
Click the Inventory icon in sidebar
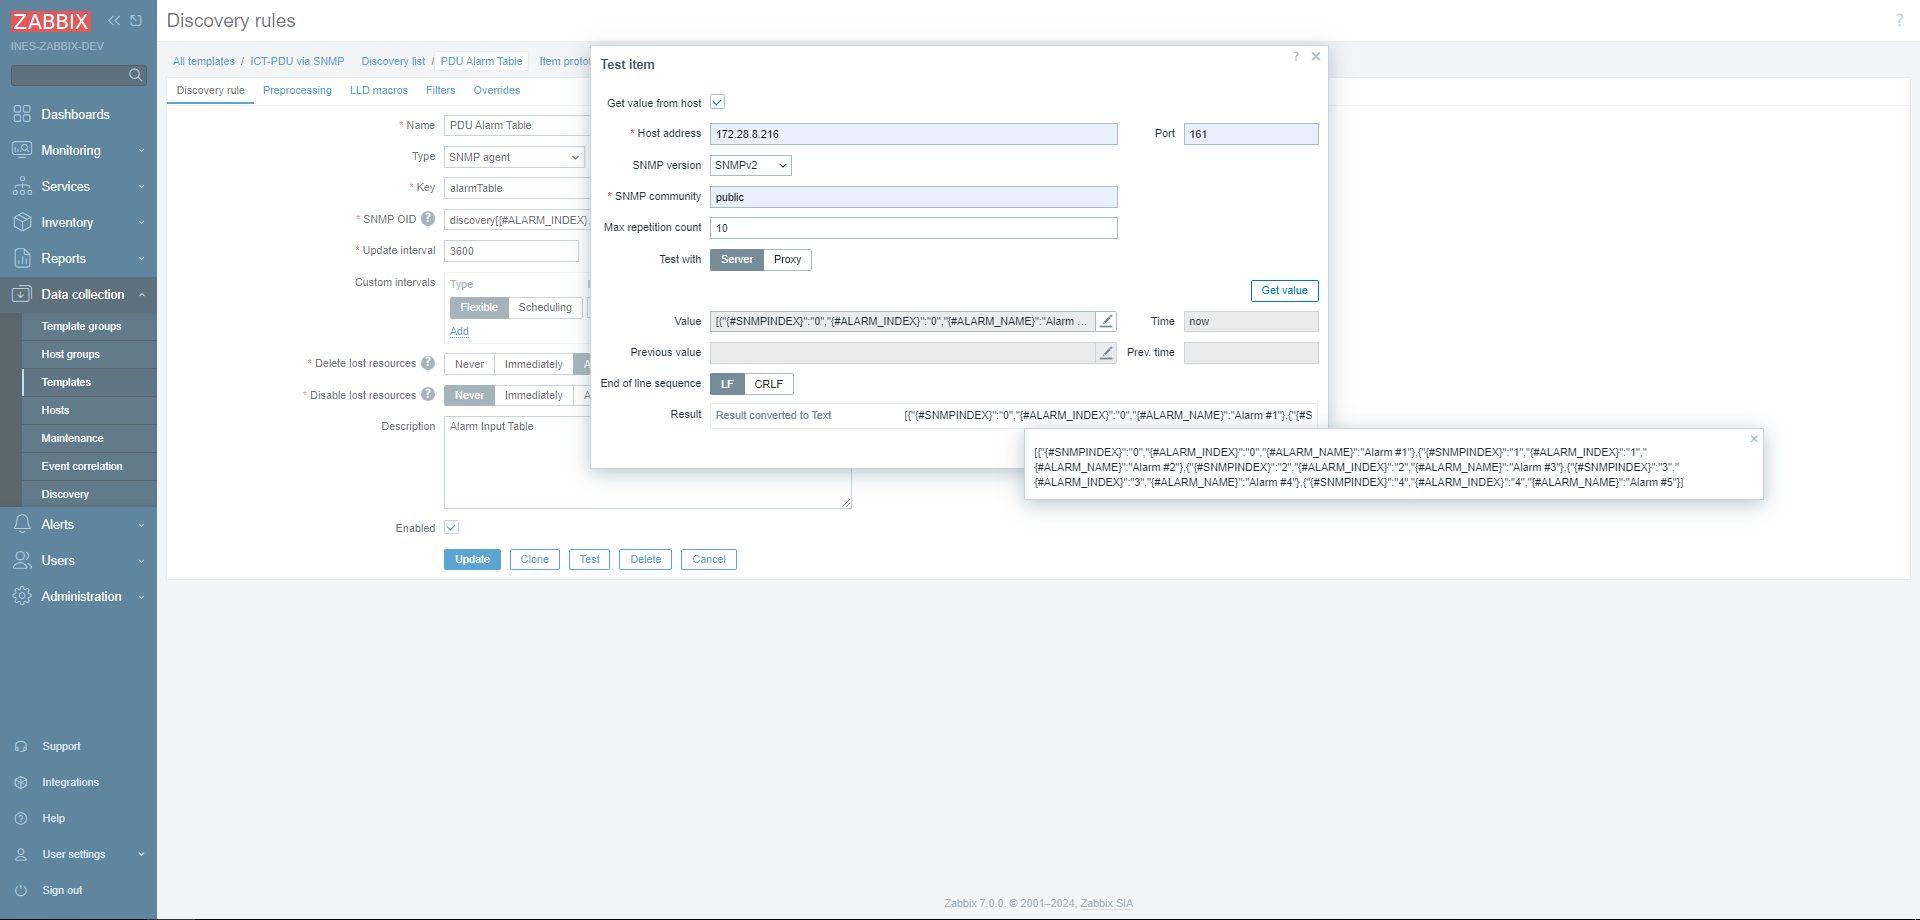(22, 222)
